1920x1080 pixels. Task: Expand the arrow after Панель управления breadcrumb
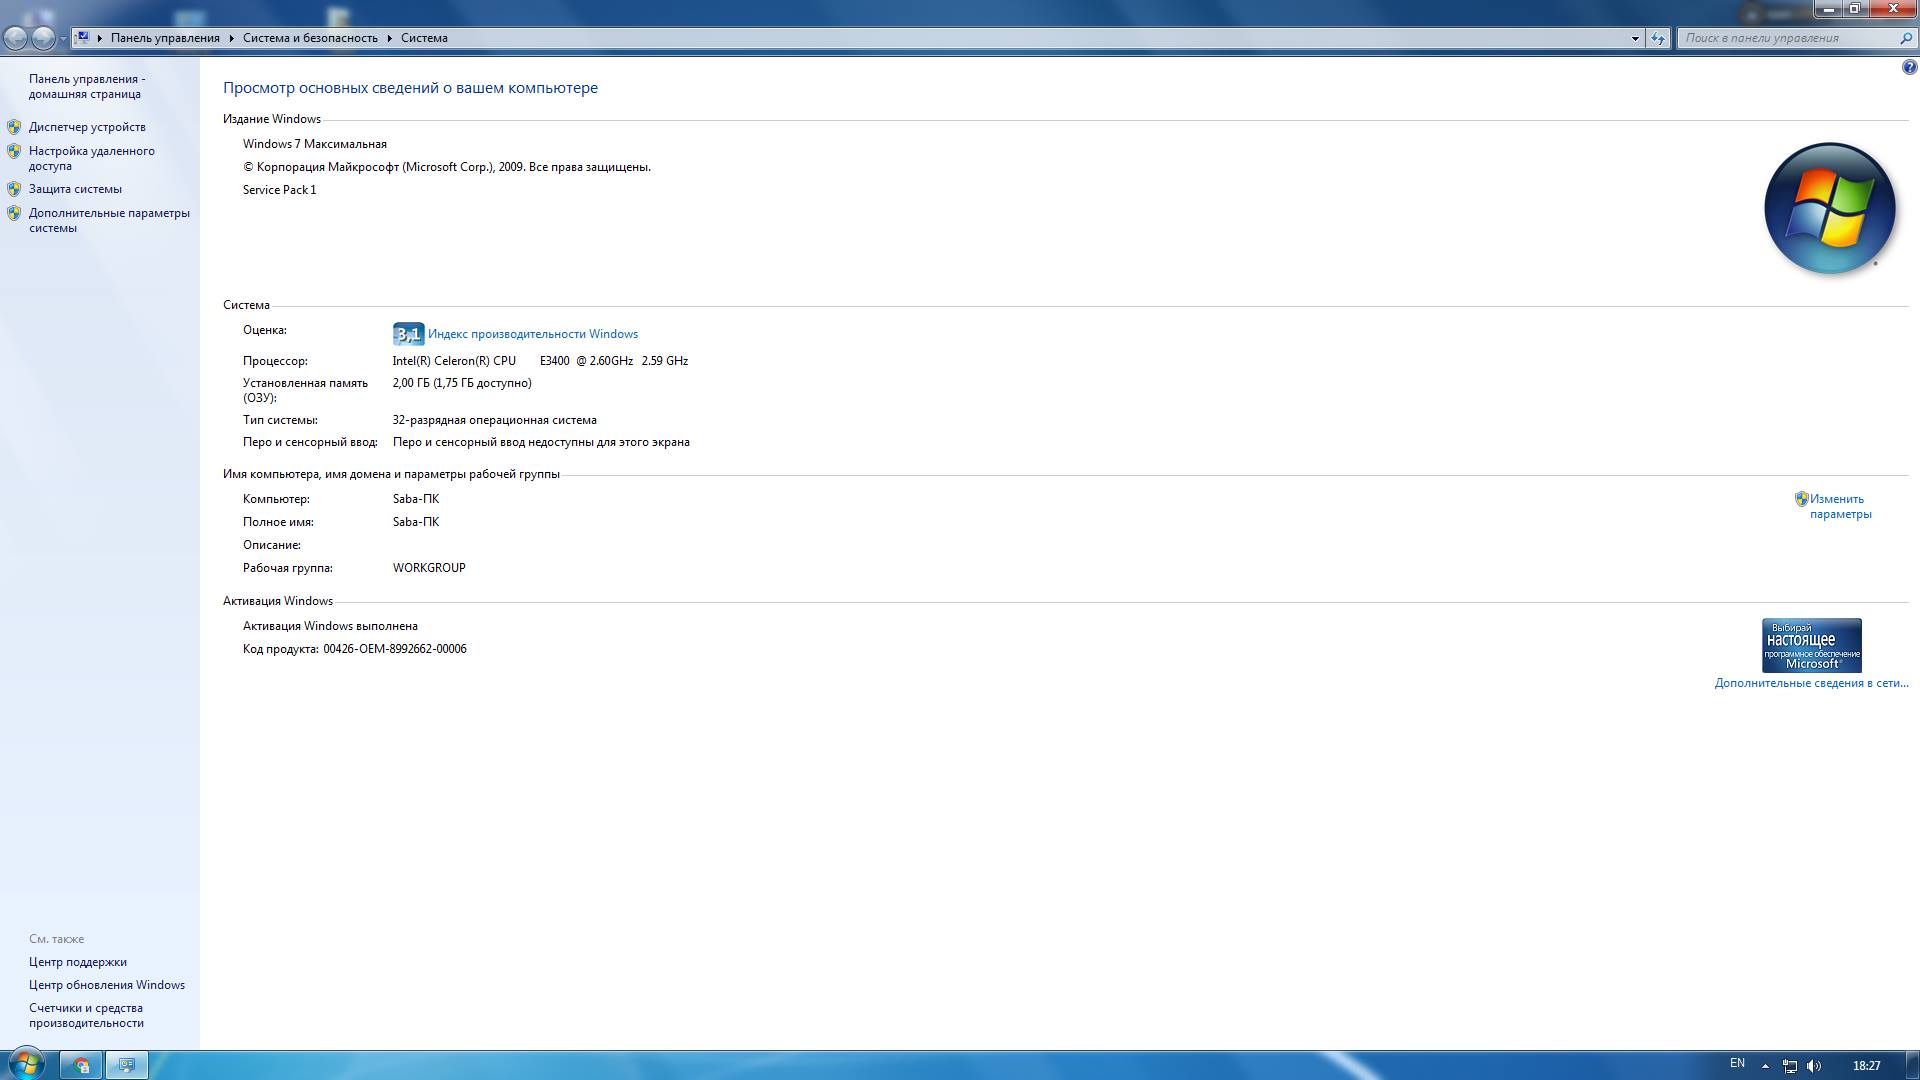tap(231, 38)
